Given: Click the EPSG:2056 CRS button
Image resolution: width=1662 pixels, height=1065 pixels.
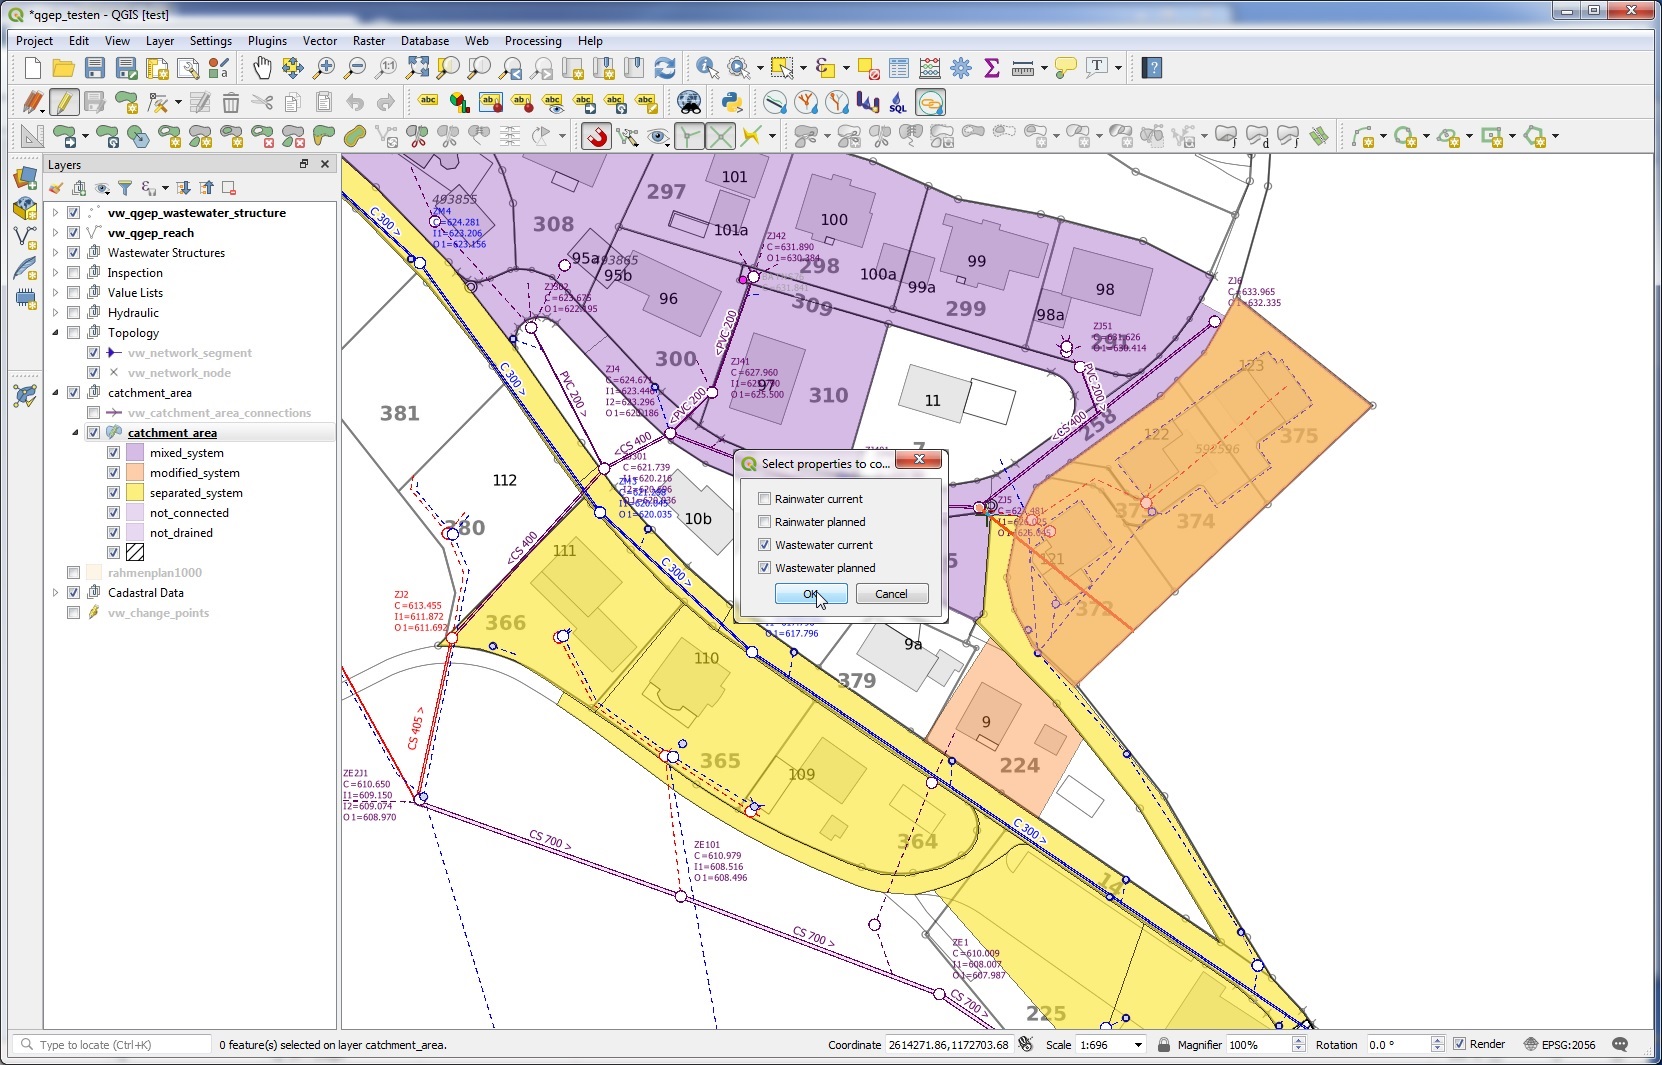Looking at the screenshot, I should (x=1559, y=1044).
